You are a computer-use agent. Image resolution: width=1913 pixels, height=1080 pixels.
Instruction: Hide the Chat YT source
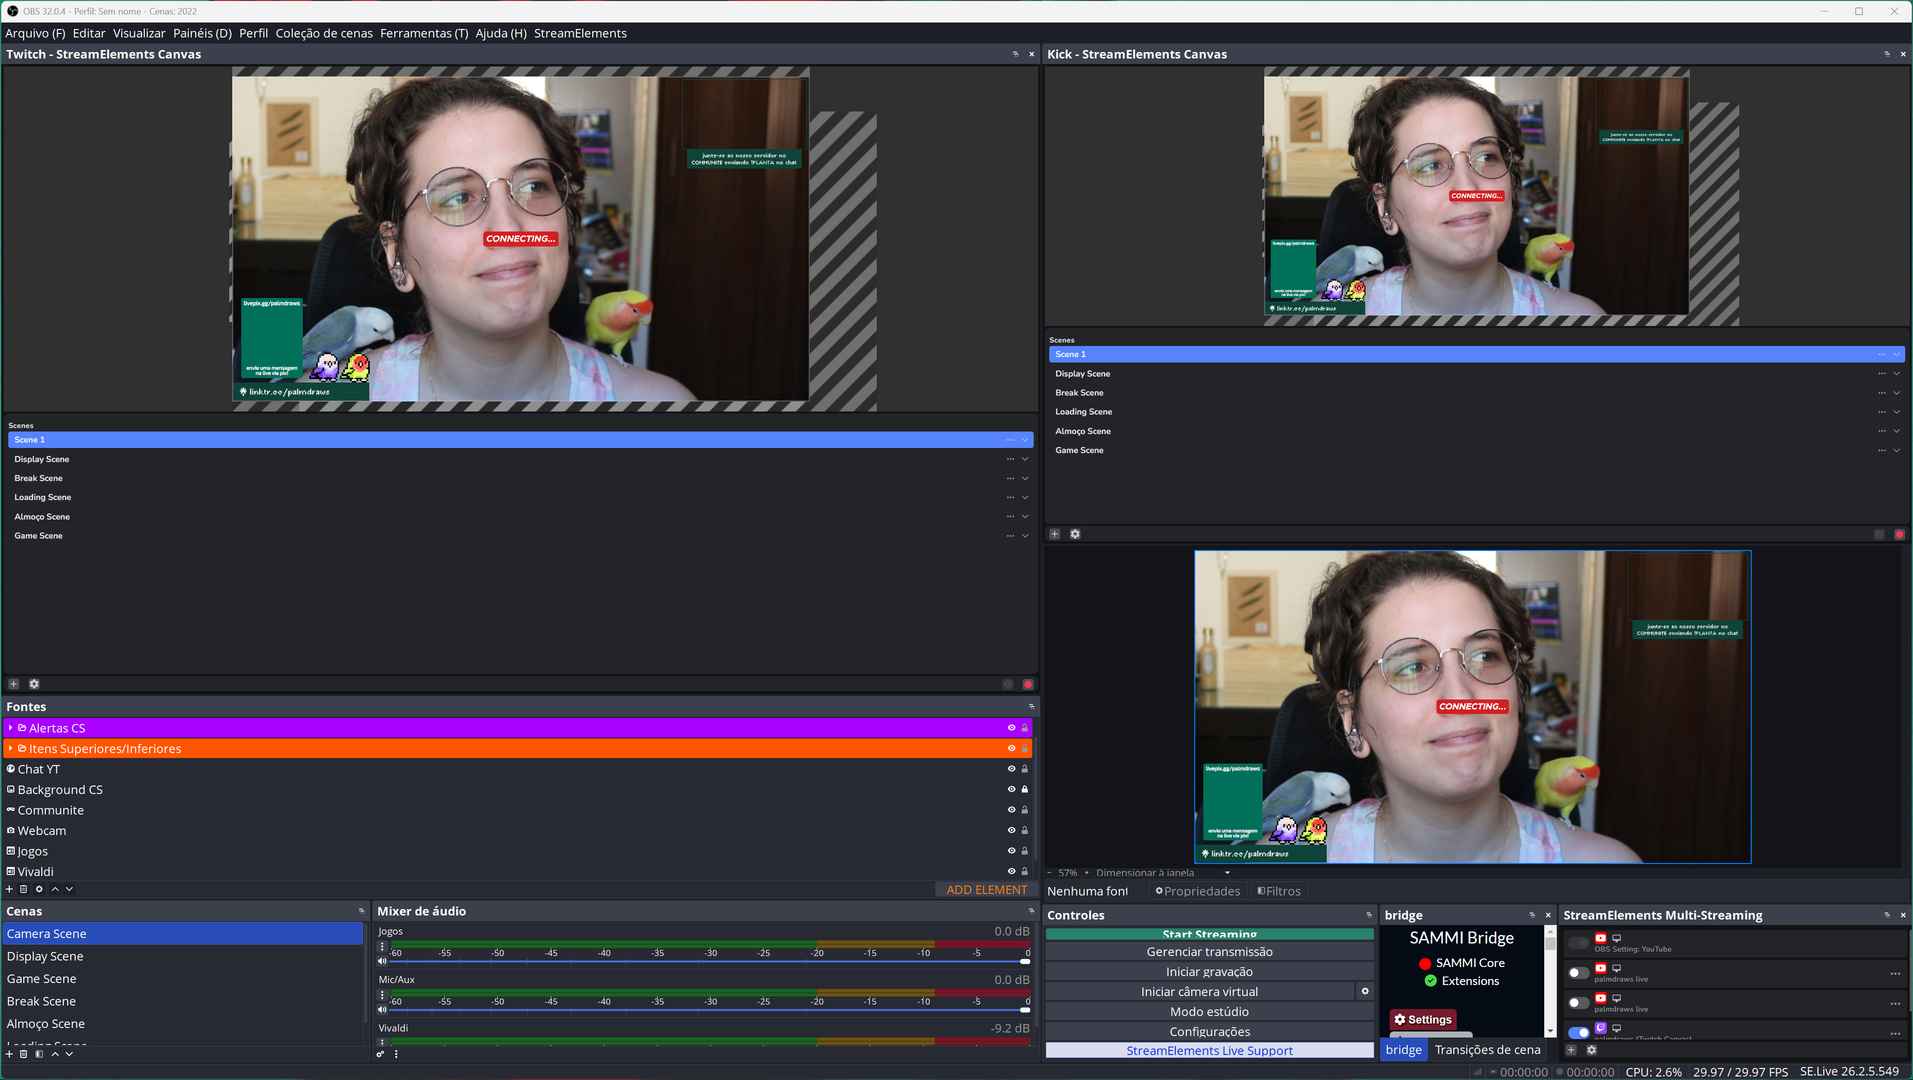click(1011, 769)
